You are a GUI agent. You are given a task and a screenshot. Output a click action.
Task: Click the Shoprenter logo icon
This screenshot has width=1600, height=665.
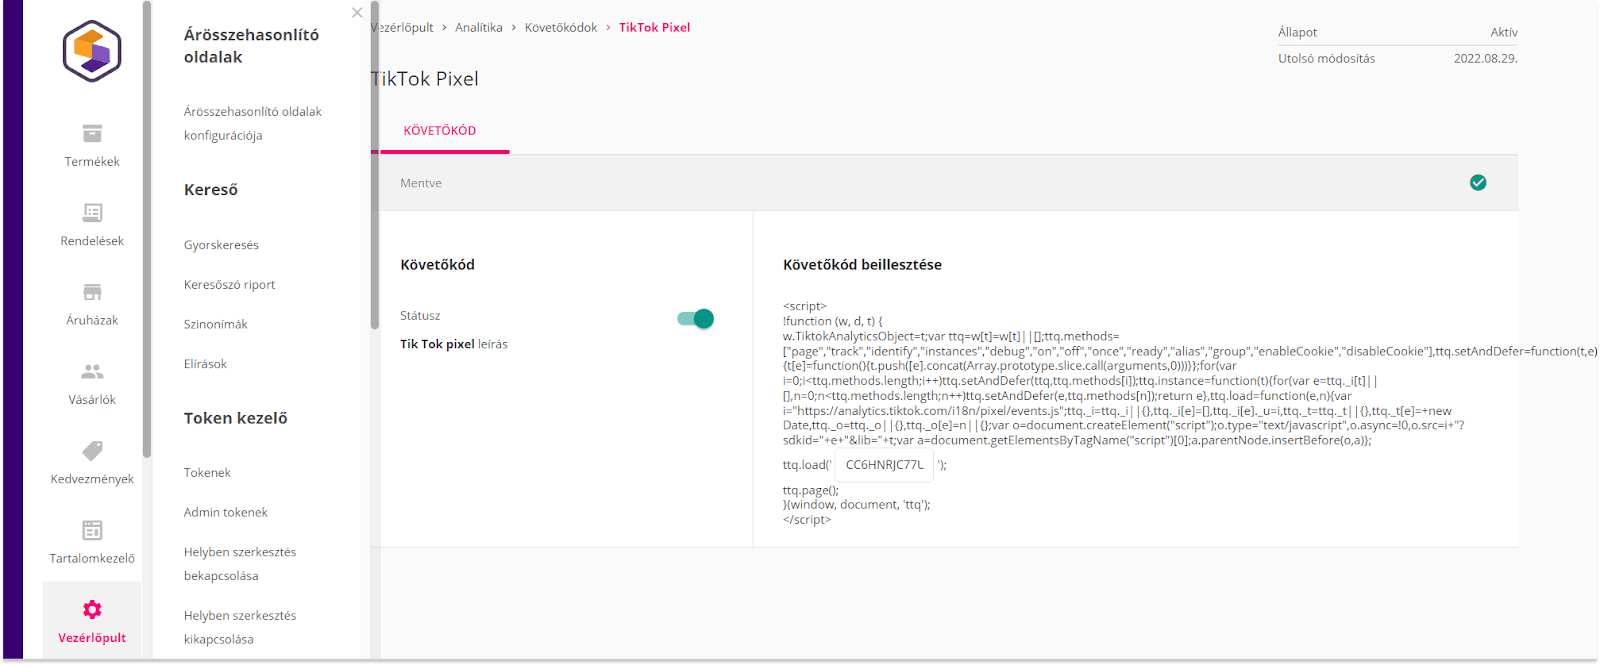(x=92, y=51)
